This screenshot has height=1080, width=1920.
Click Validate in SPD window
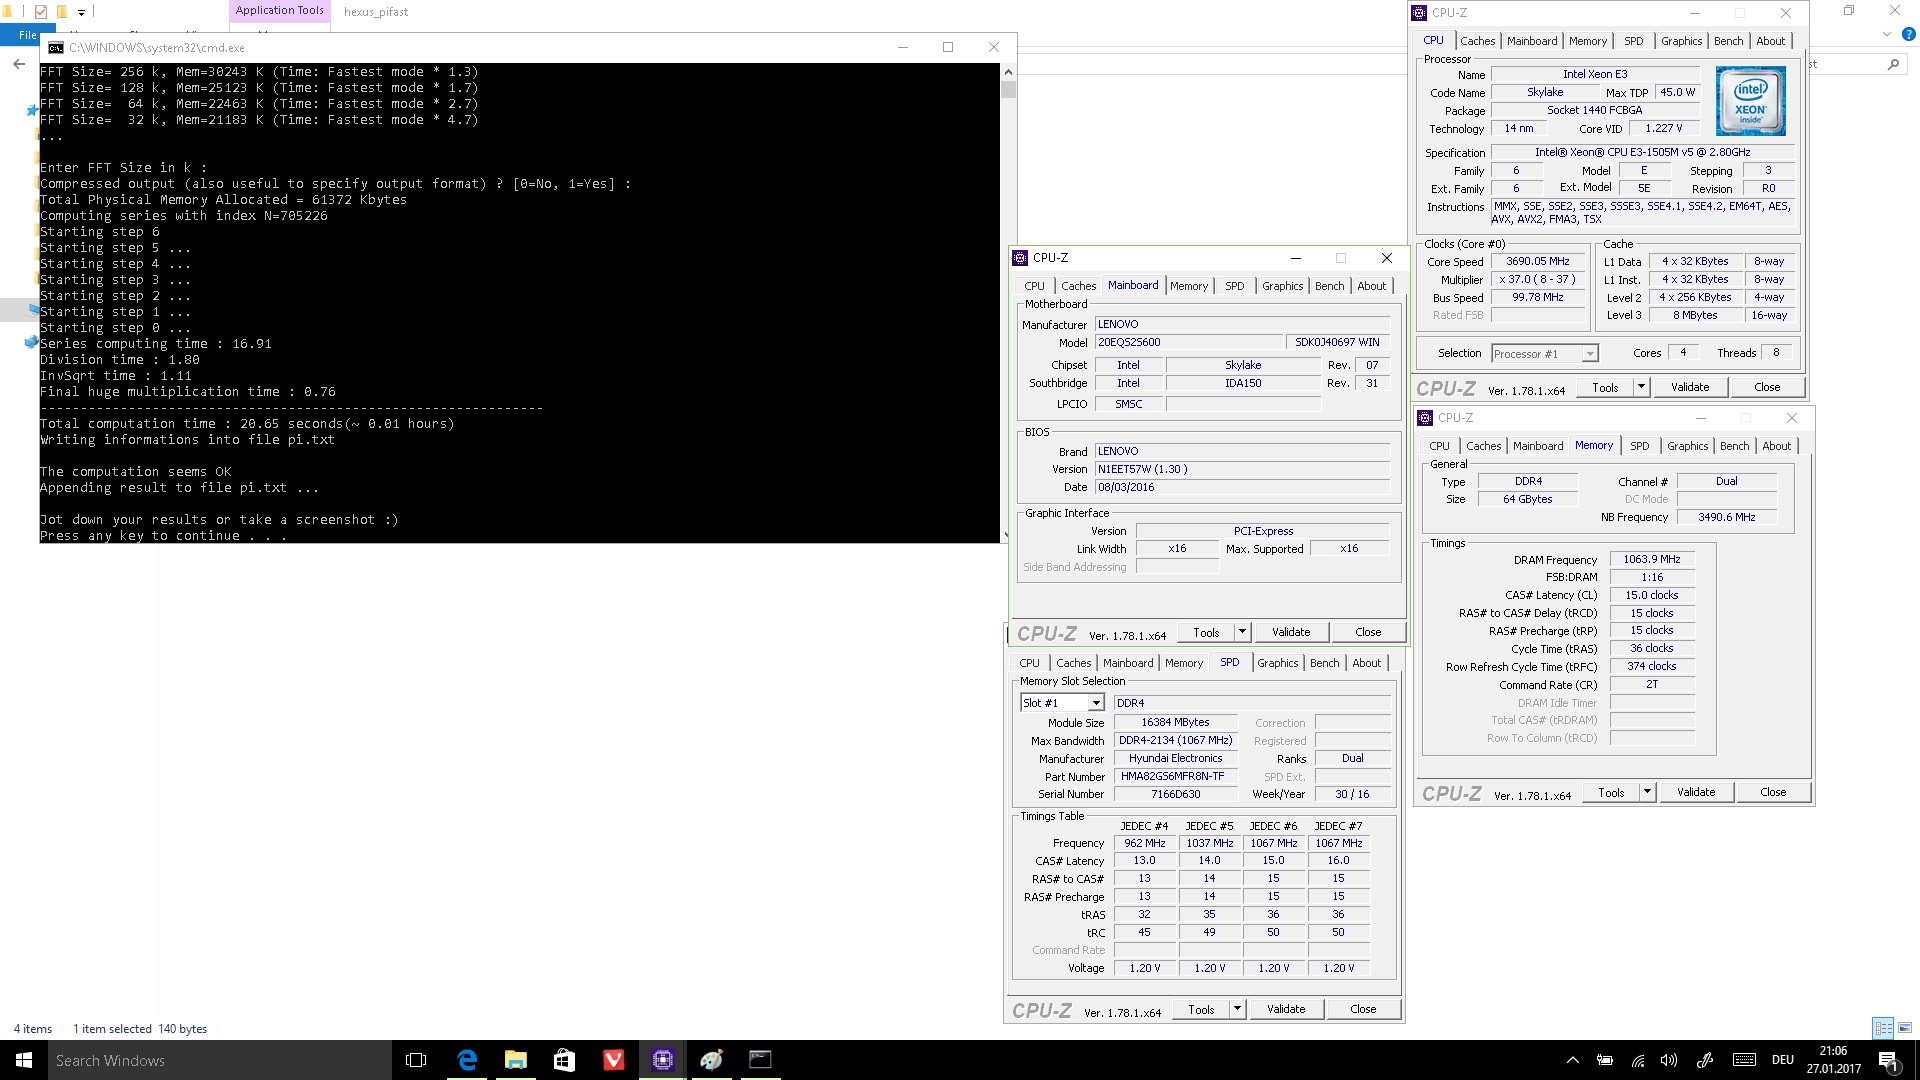(x=1286, y=1009)
